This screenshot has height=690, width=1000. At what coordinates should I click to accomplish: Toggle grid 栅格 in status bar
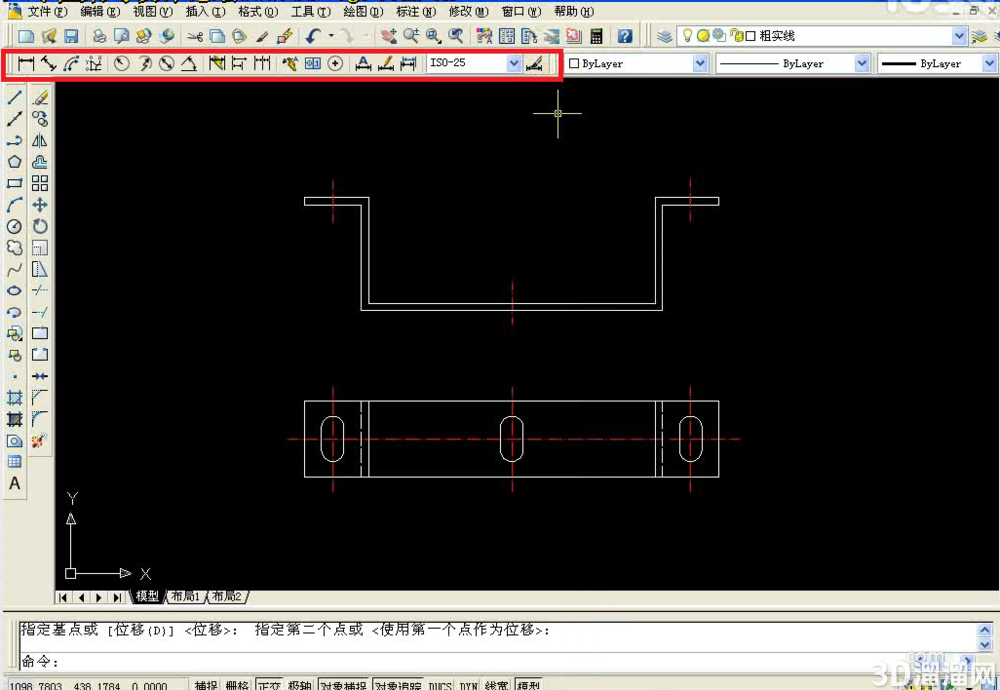click(x=237, y=685)
